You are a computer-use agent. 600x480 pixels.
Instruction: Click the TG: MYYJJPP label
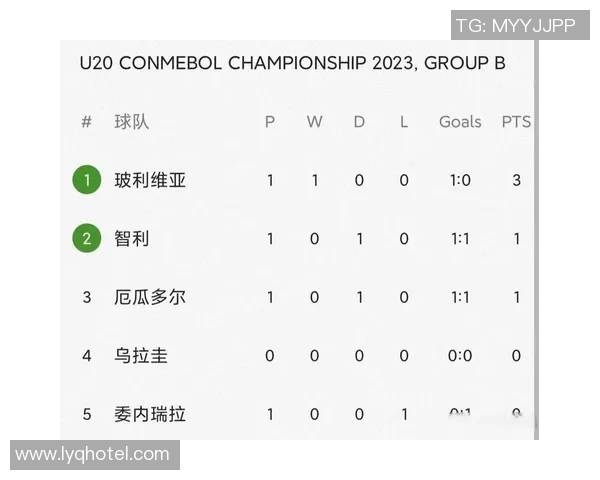point(516,25)
